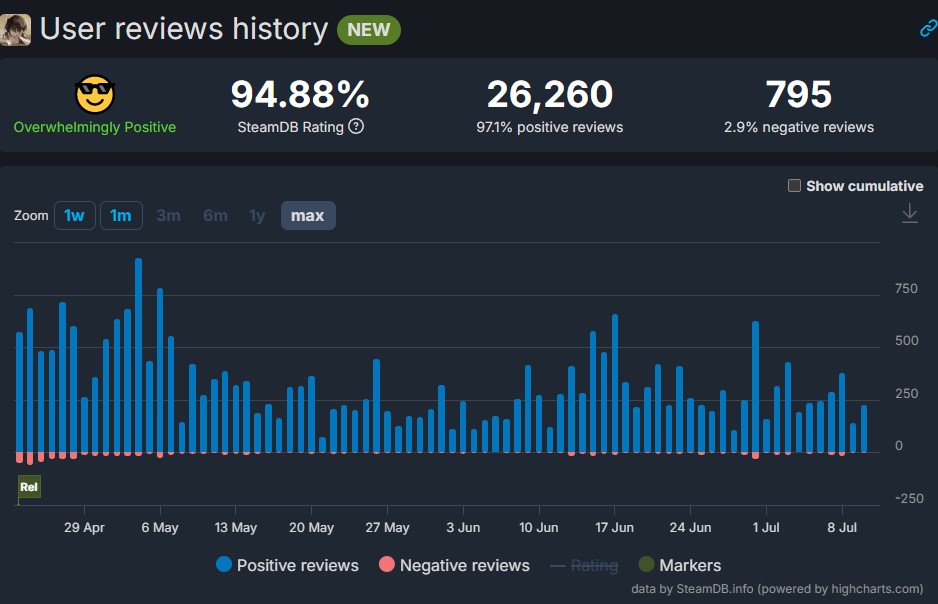Image resolution: width=938 pixels, height=604 pixels.
Task: Click the 795 negative reviews count
Action: (x=799, y=94)
